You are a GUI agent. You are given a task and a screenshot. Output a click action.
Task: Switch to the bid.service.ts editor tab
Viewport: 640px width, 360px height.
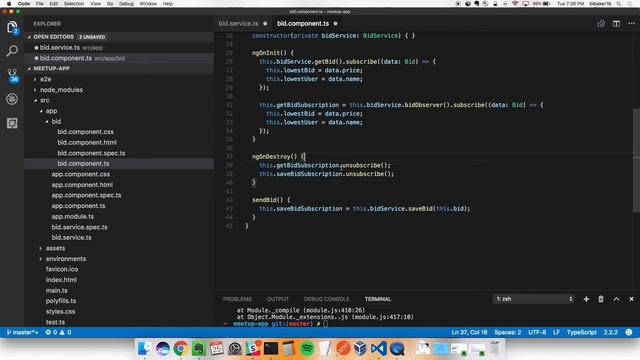pyautogui.click(x=239, y=24)
